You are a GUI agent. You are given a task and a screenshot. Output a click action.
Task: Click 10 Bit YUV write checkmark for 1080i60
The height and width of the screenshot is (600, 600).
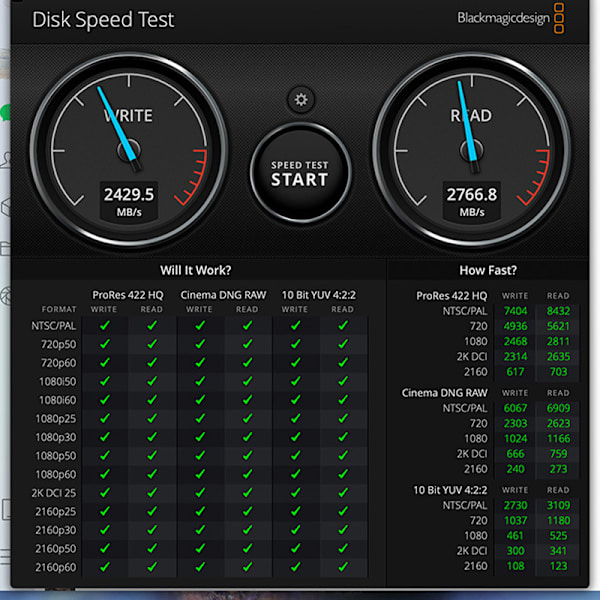[x=295, y=399]
